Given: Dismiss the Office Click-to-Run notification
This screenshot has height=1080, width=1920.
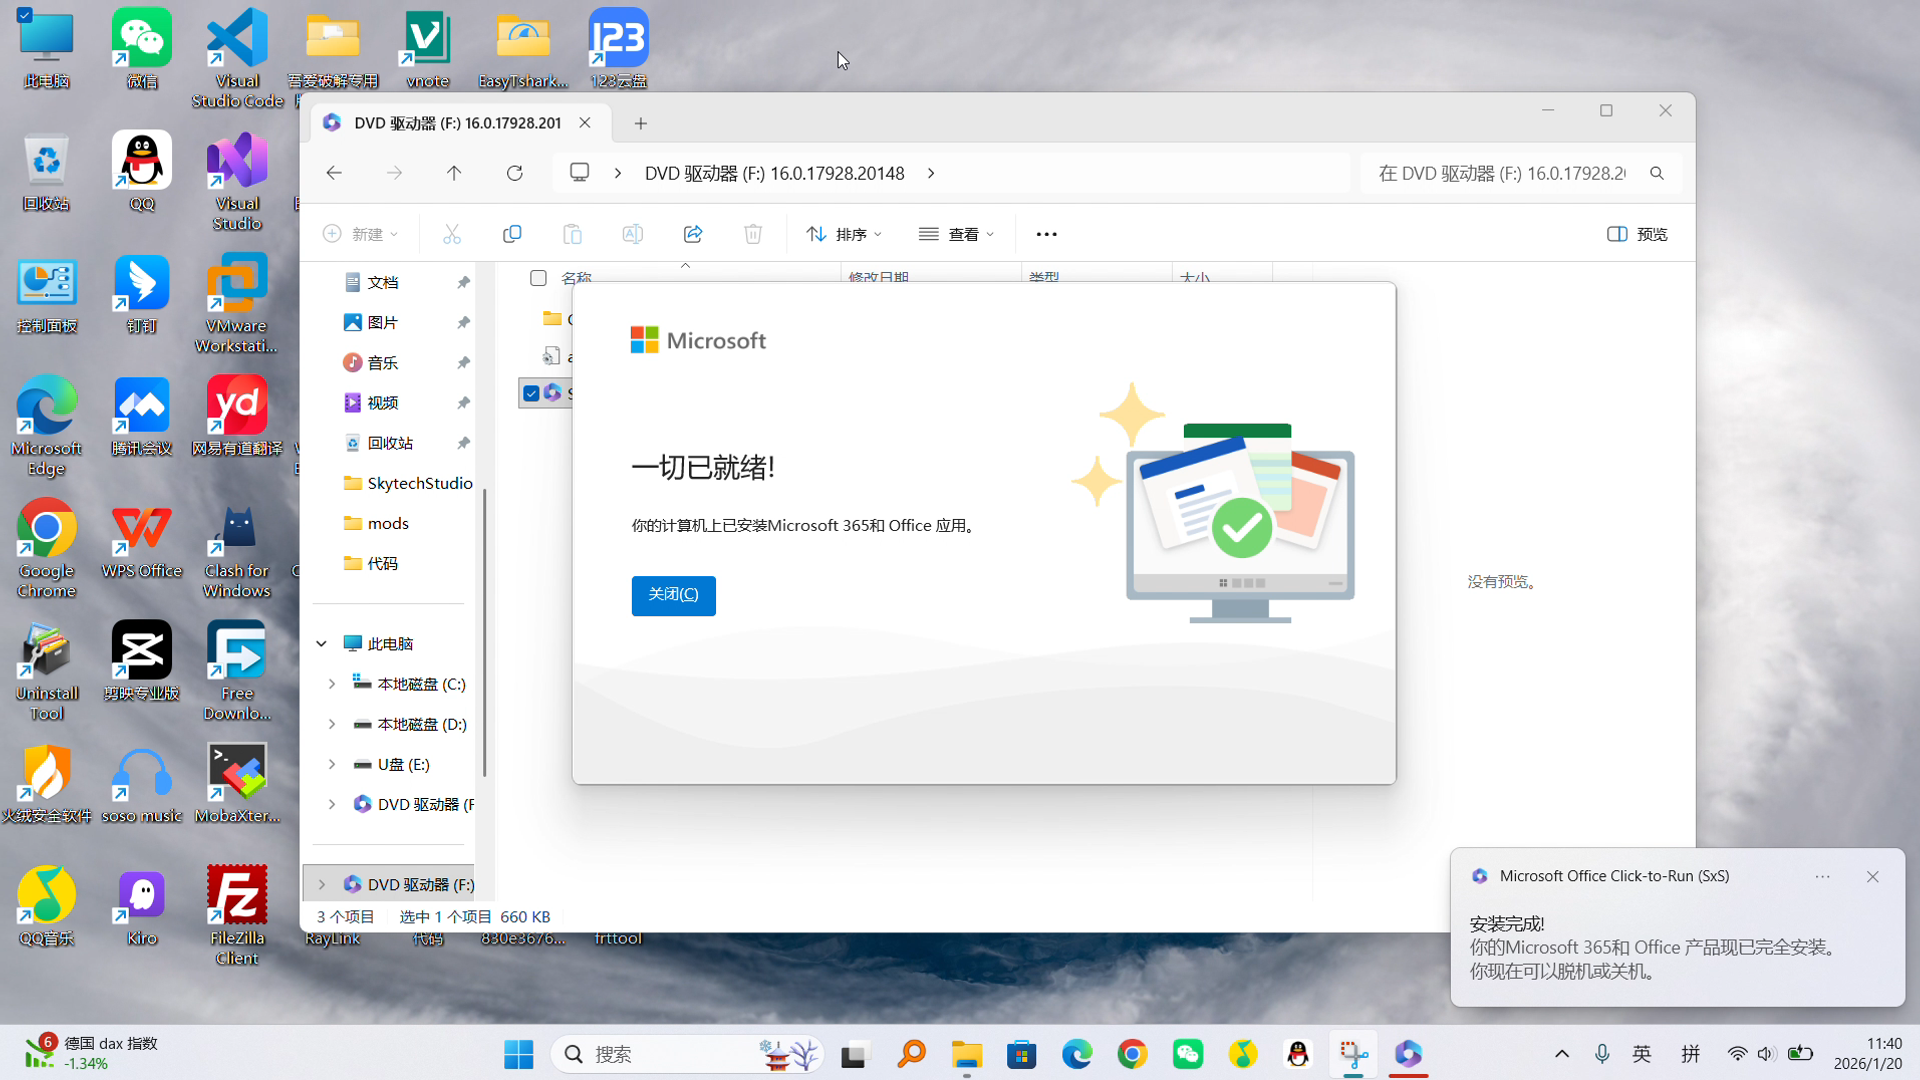Looking at the screenshot, I should click(1872, 876).
